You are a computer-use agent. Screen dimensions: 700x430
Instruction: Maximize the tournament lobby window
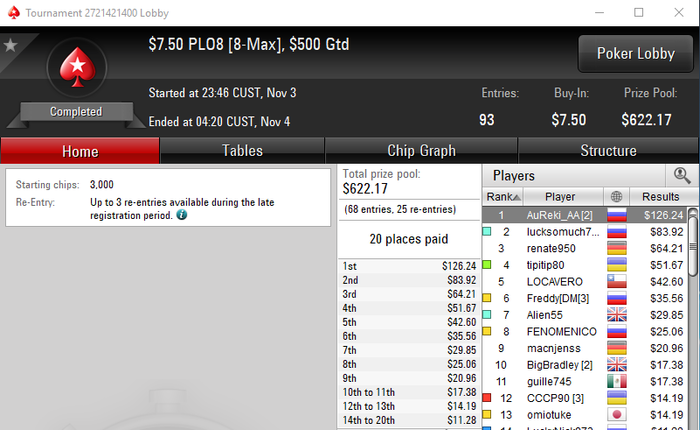[x=639, y=13]
